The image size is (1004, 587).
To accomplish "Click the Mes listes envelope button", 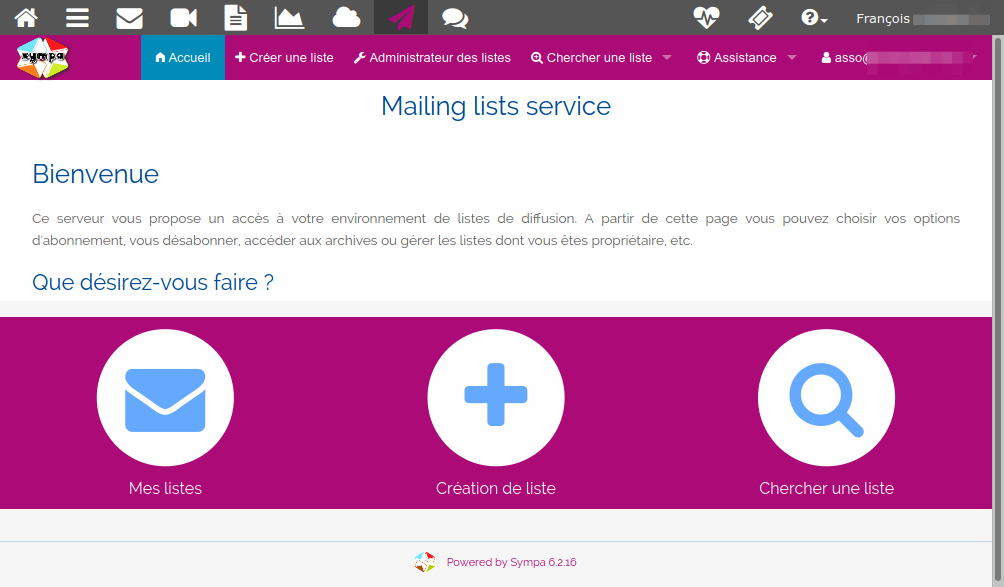I will pyautogui.click(x=165, y=398).
